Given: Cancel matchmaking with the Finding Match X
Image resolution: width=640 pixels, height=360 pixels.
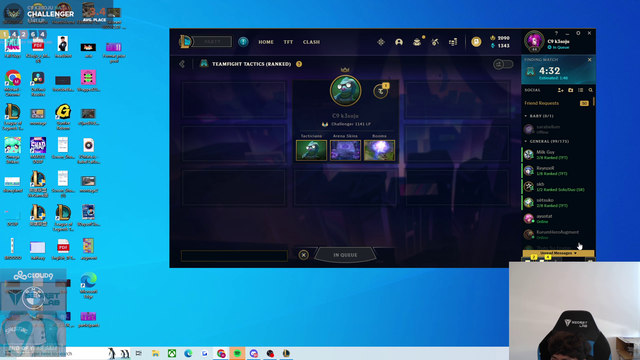Looking at the screenshot, I should tap(589, 60).
